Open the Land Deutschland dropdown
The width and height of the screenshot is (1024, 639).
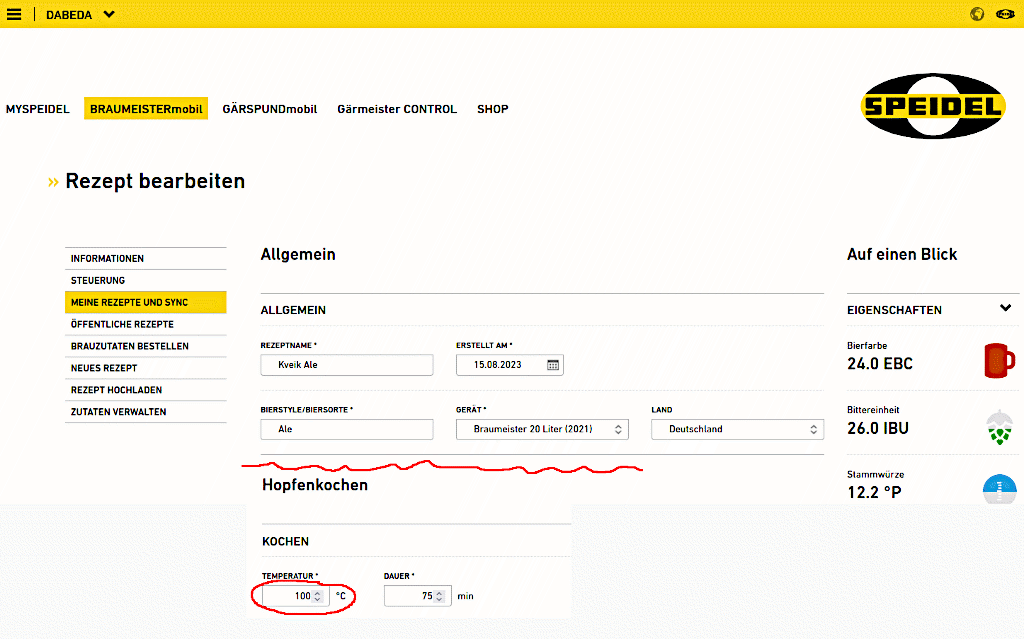737,429
